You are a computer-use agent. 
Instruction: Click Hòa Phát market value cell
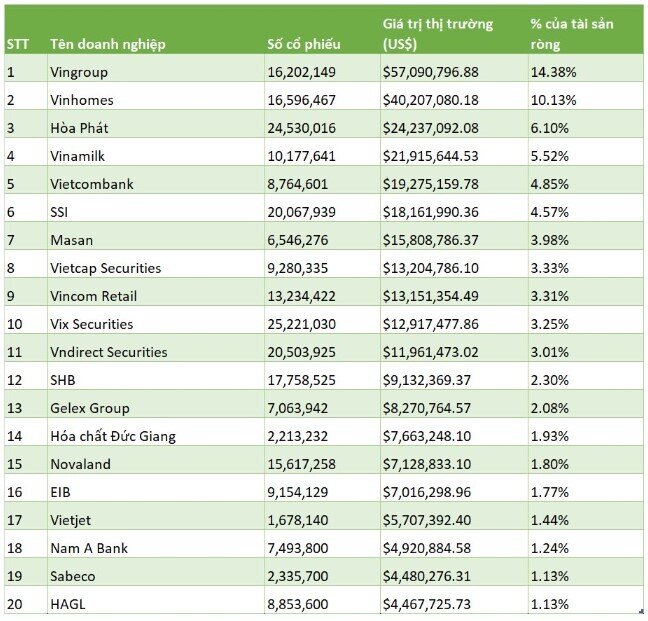pos(454,128)
